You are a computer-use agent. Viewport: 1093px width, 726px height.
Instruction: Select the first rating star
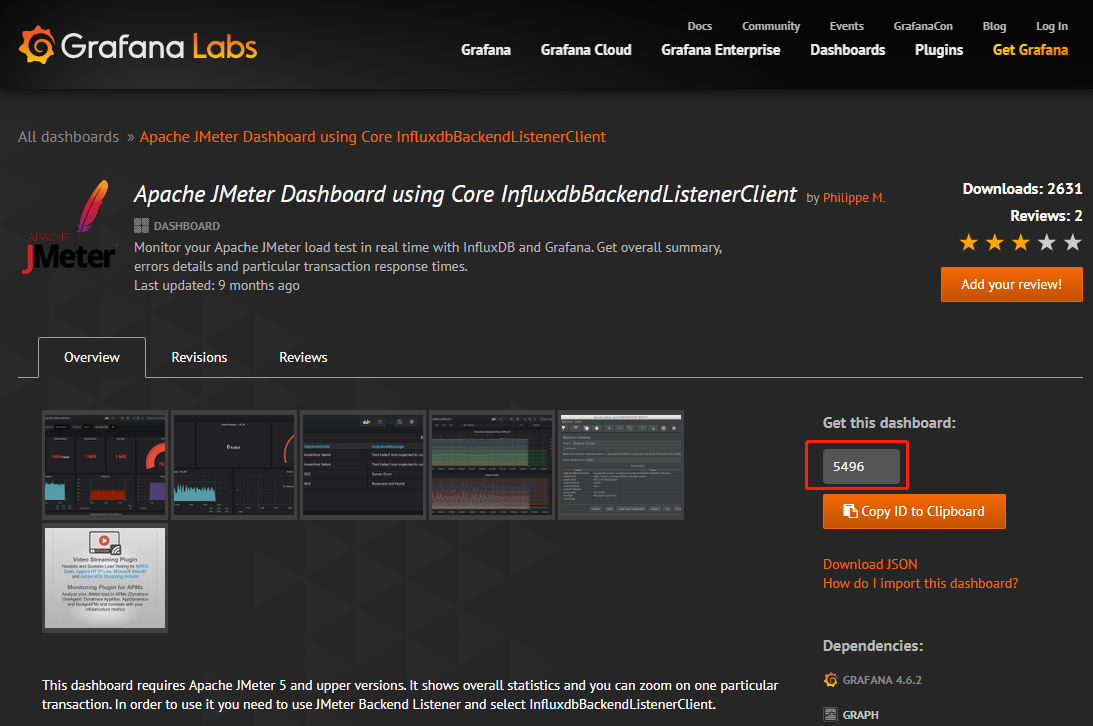click(968, 242)
